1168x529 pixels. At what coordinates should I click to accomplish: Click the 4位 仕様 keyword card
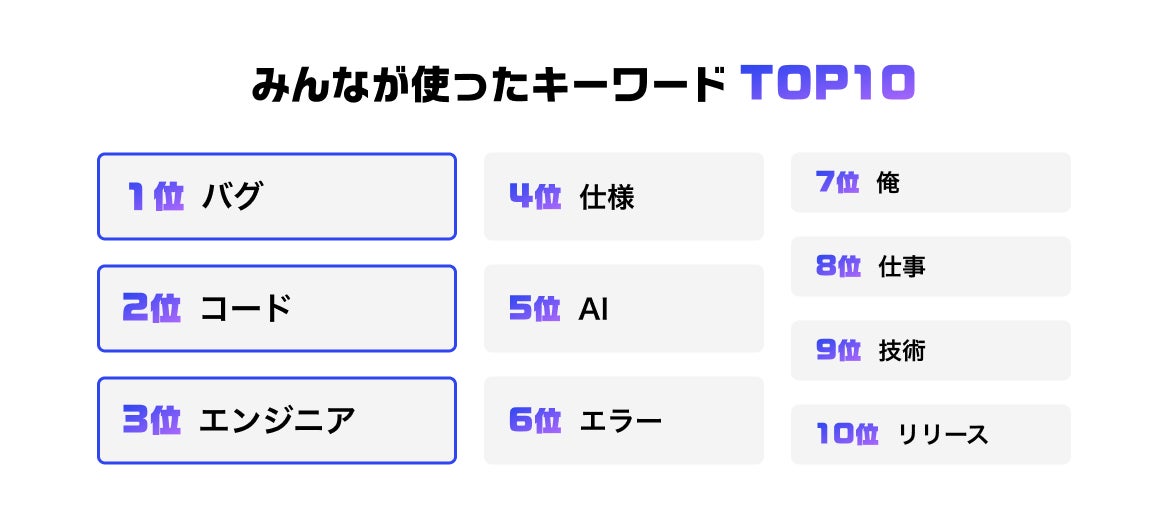tap(623, 197)
